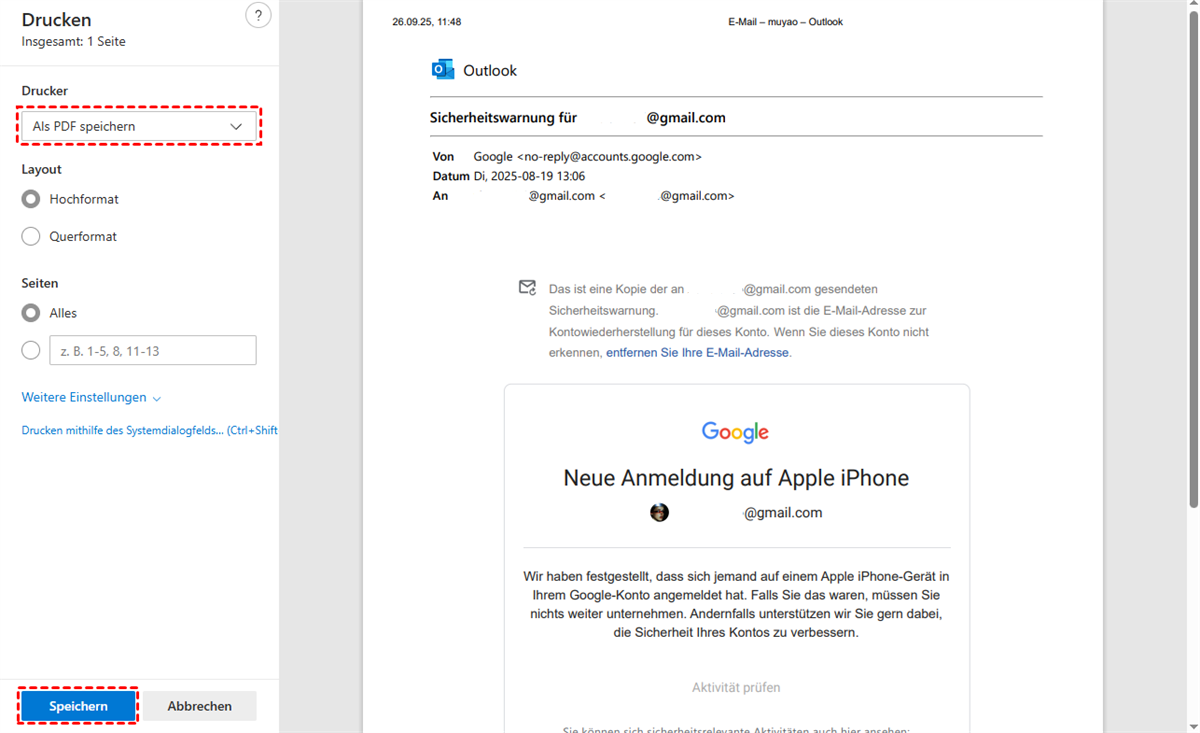Select Querformat layout
Screen dimensions: 1200x733
click(31, 237)
